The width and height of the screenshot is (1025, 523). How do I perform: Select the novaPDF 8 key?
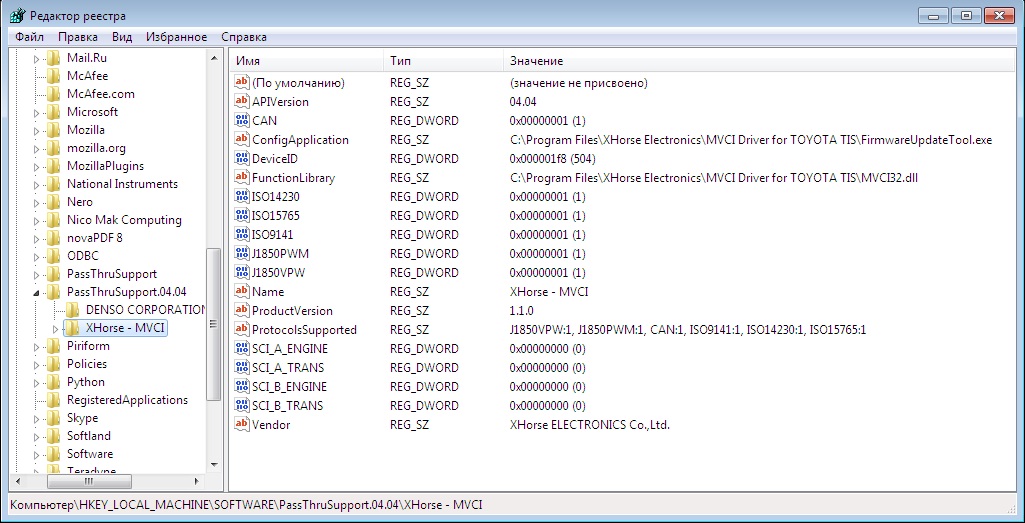pyautogui.click(x=95, y=238)
